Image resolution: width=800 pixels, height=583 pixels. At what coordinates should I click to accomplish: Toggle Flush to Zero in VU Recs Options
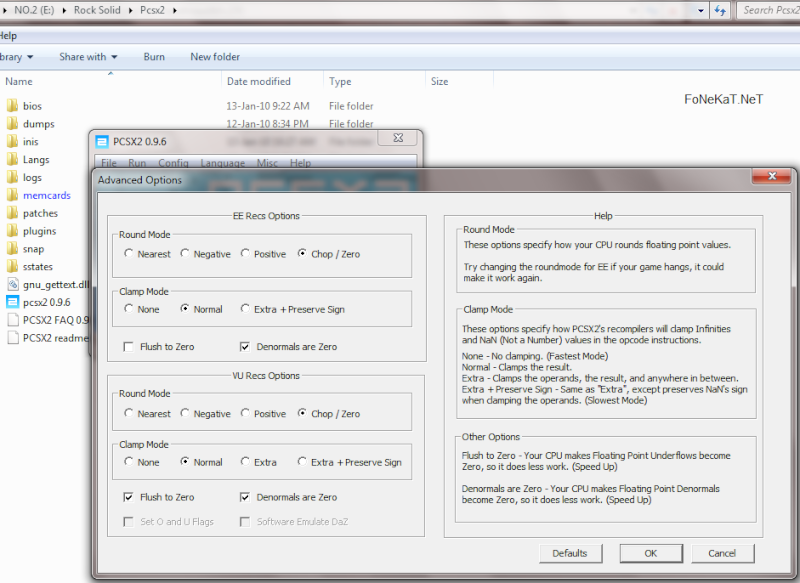pyautogui.click(x=129, y=497)
